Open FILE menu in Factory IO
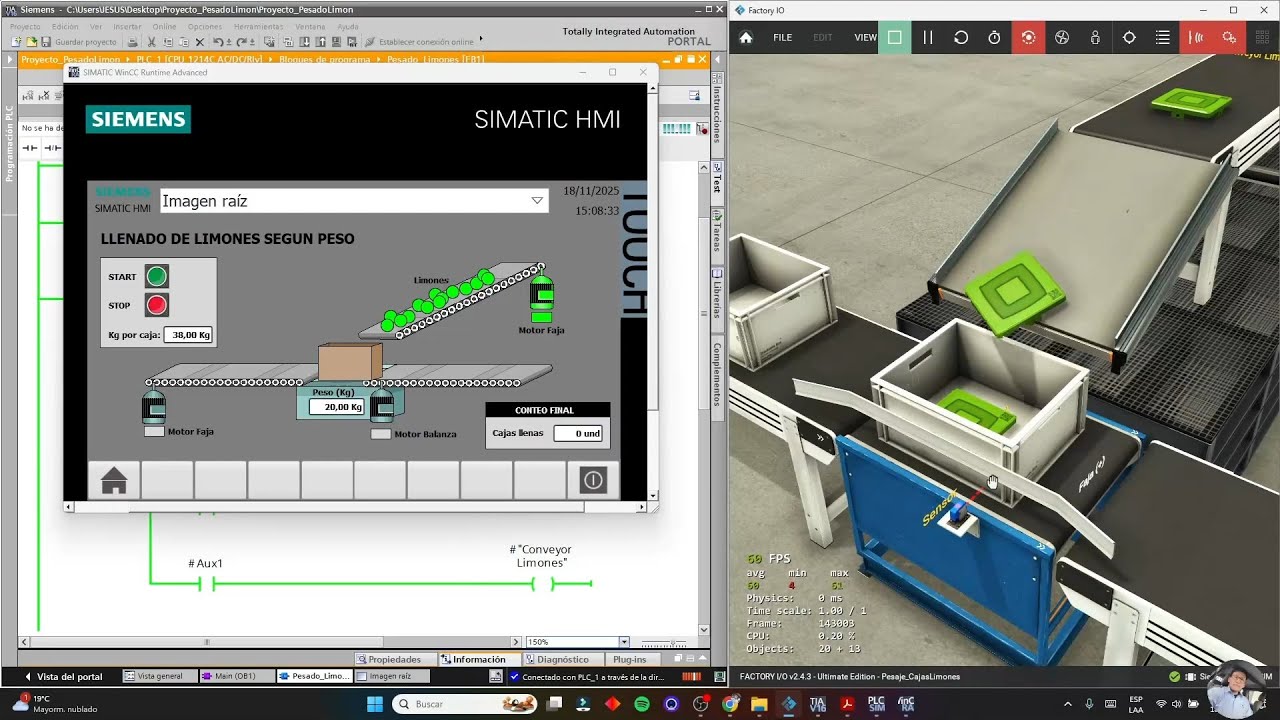Image resolution: width=1280 pixels, height=720 pixels. click(x=782, y=37)
